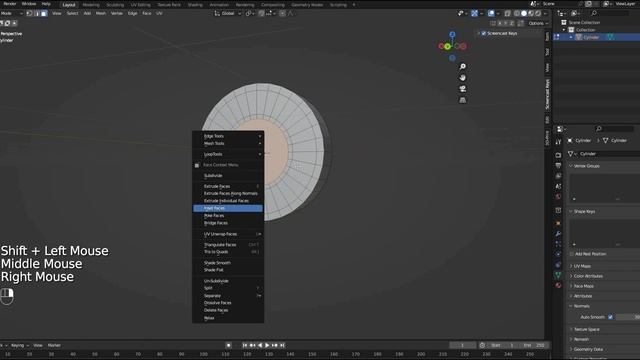
Task: Open the pivot point dropdown
Action: pyautogui.click(x=250, y=13)
